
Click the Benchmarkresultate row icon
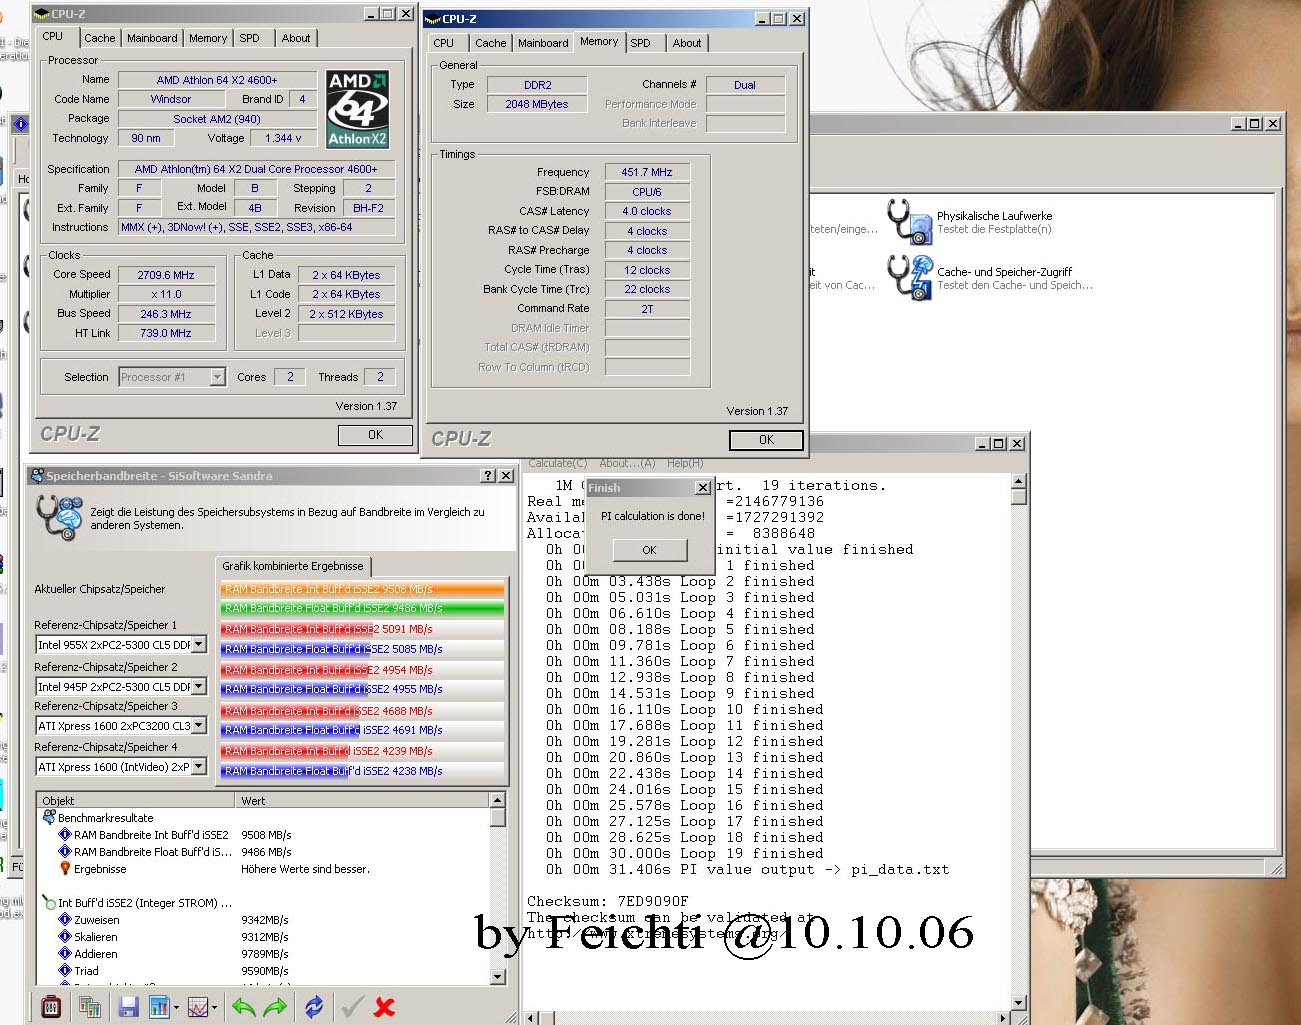(49, 817)
